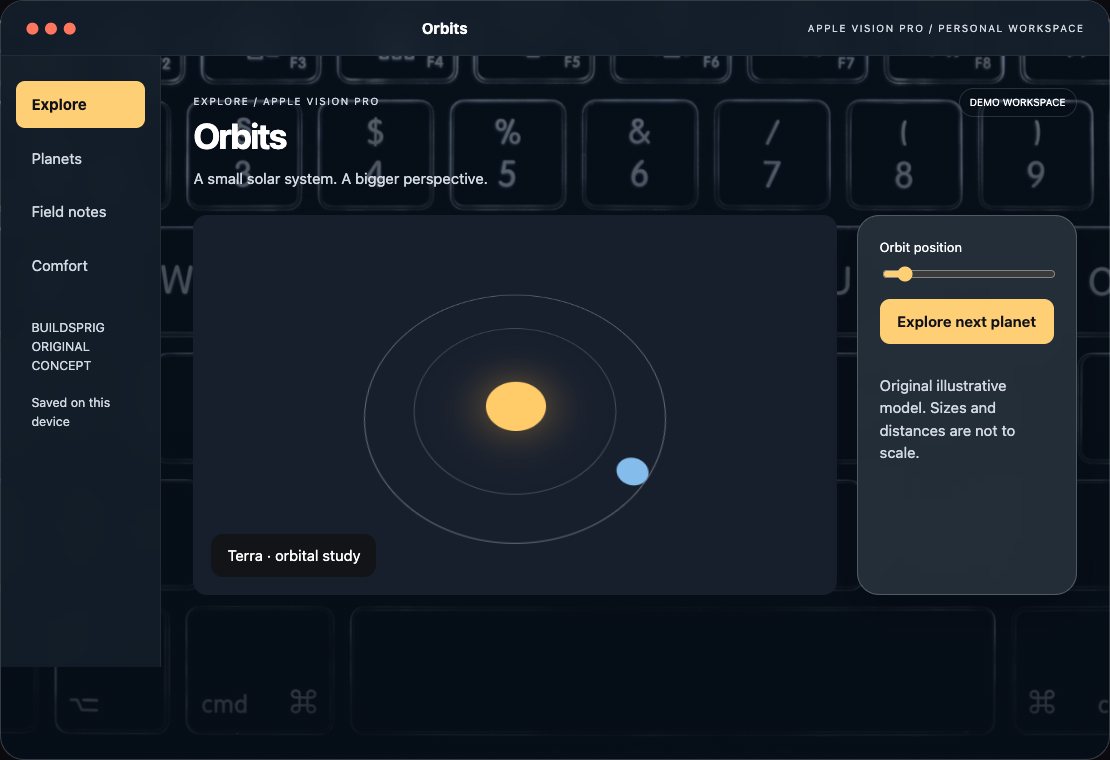Viewport: 1110px width, 760px height.
Task: Adjust the Orbit position slider thumb
Action: 904,275
